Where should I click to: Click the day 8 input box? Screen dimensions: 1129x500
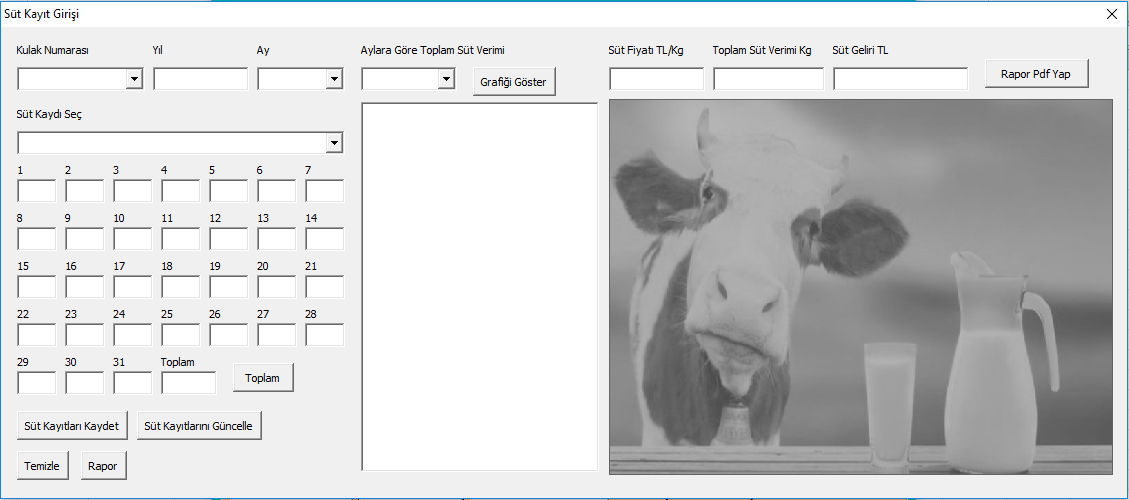(37, 238)
